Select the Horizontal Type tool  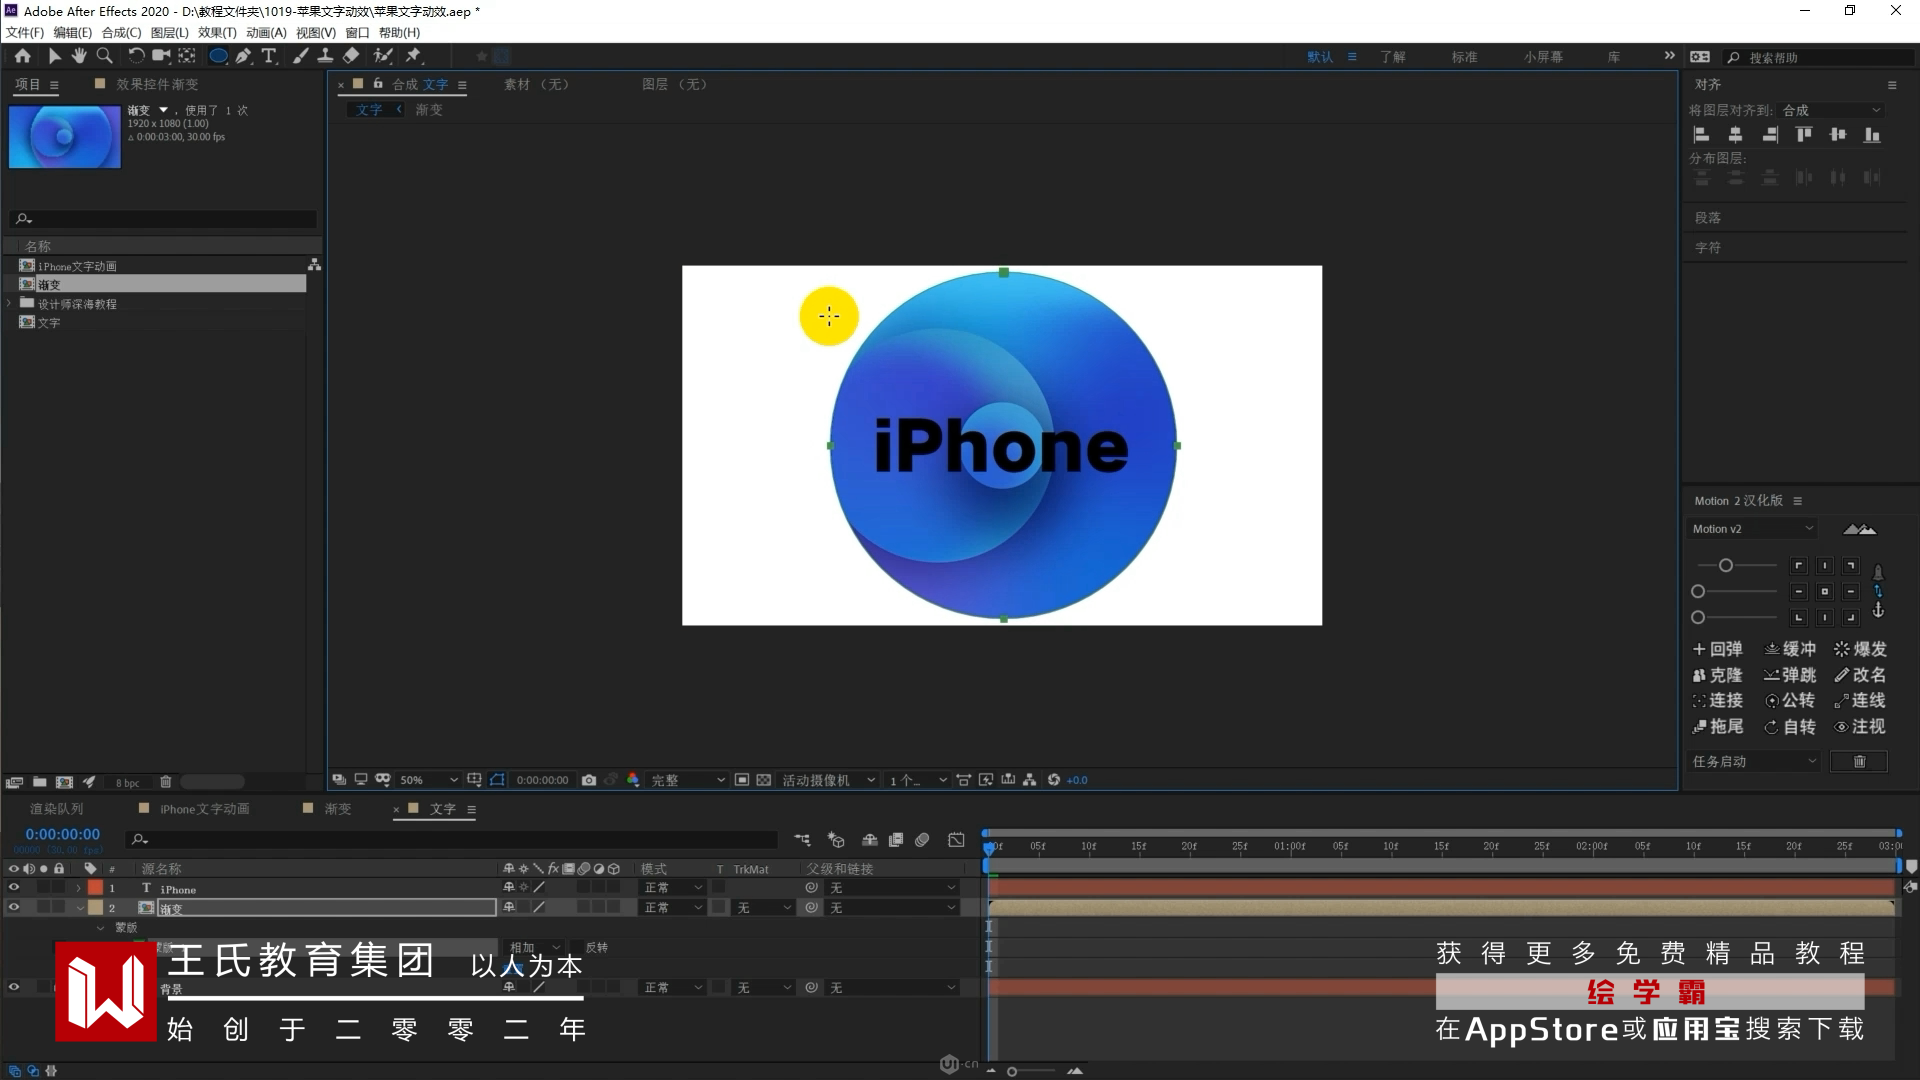pyautogui.click(x=269, y=56)
